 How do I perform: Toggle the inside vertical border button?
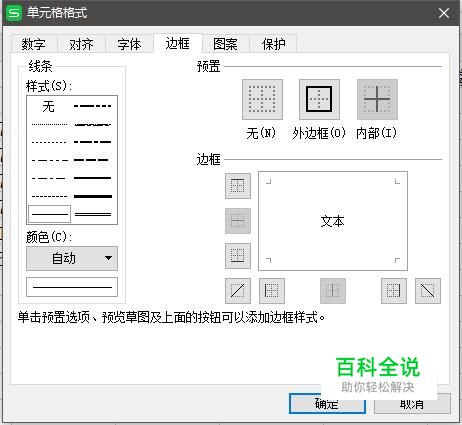click(x=333, y=291)
